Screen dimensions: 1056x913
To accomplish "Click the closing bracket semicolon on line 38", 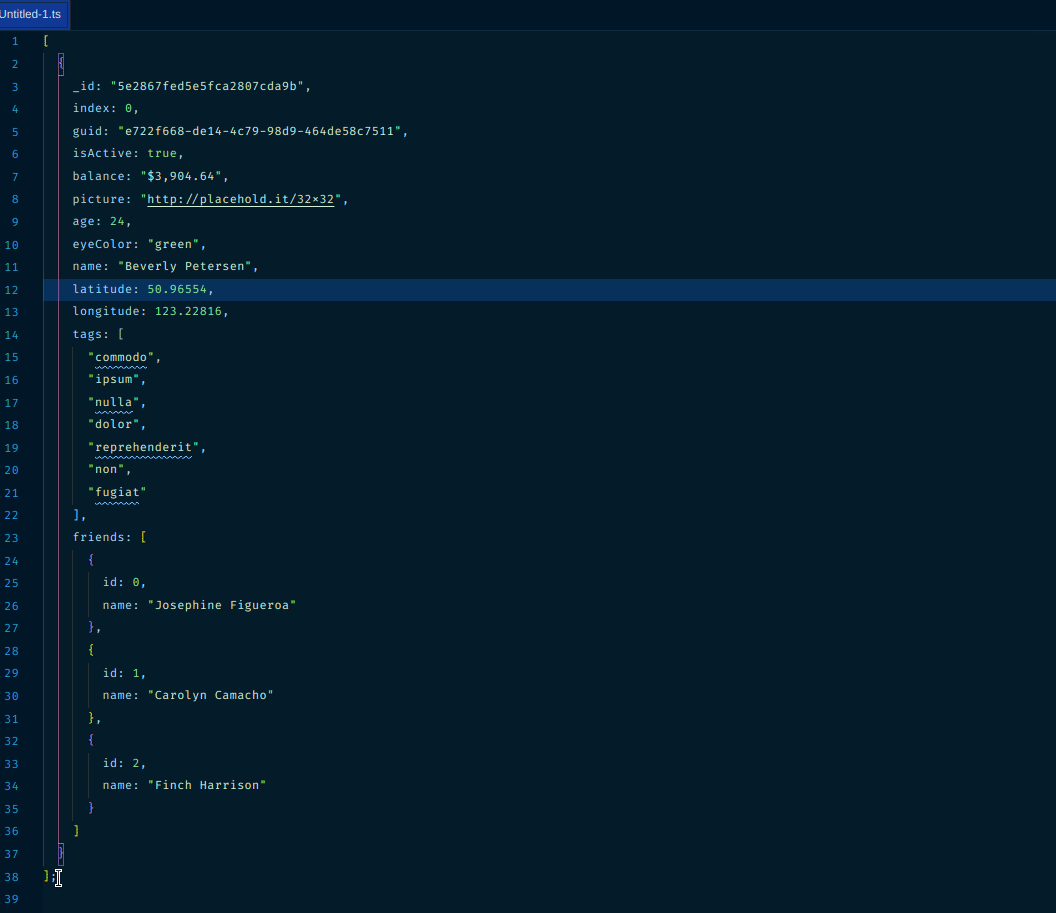I will [51, 876].
